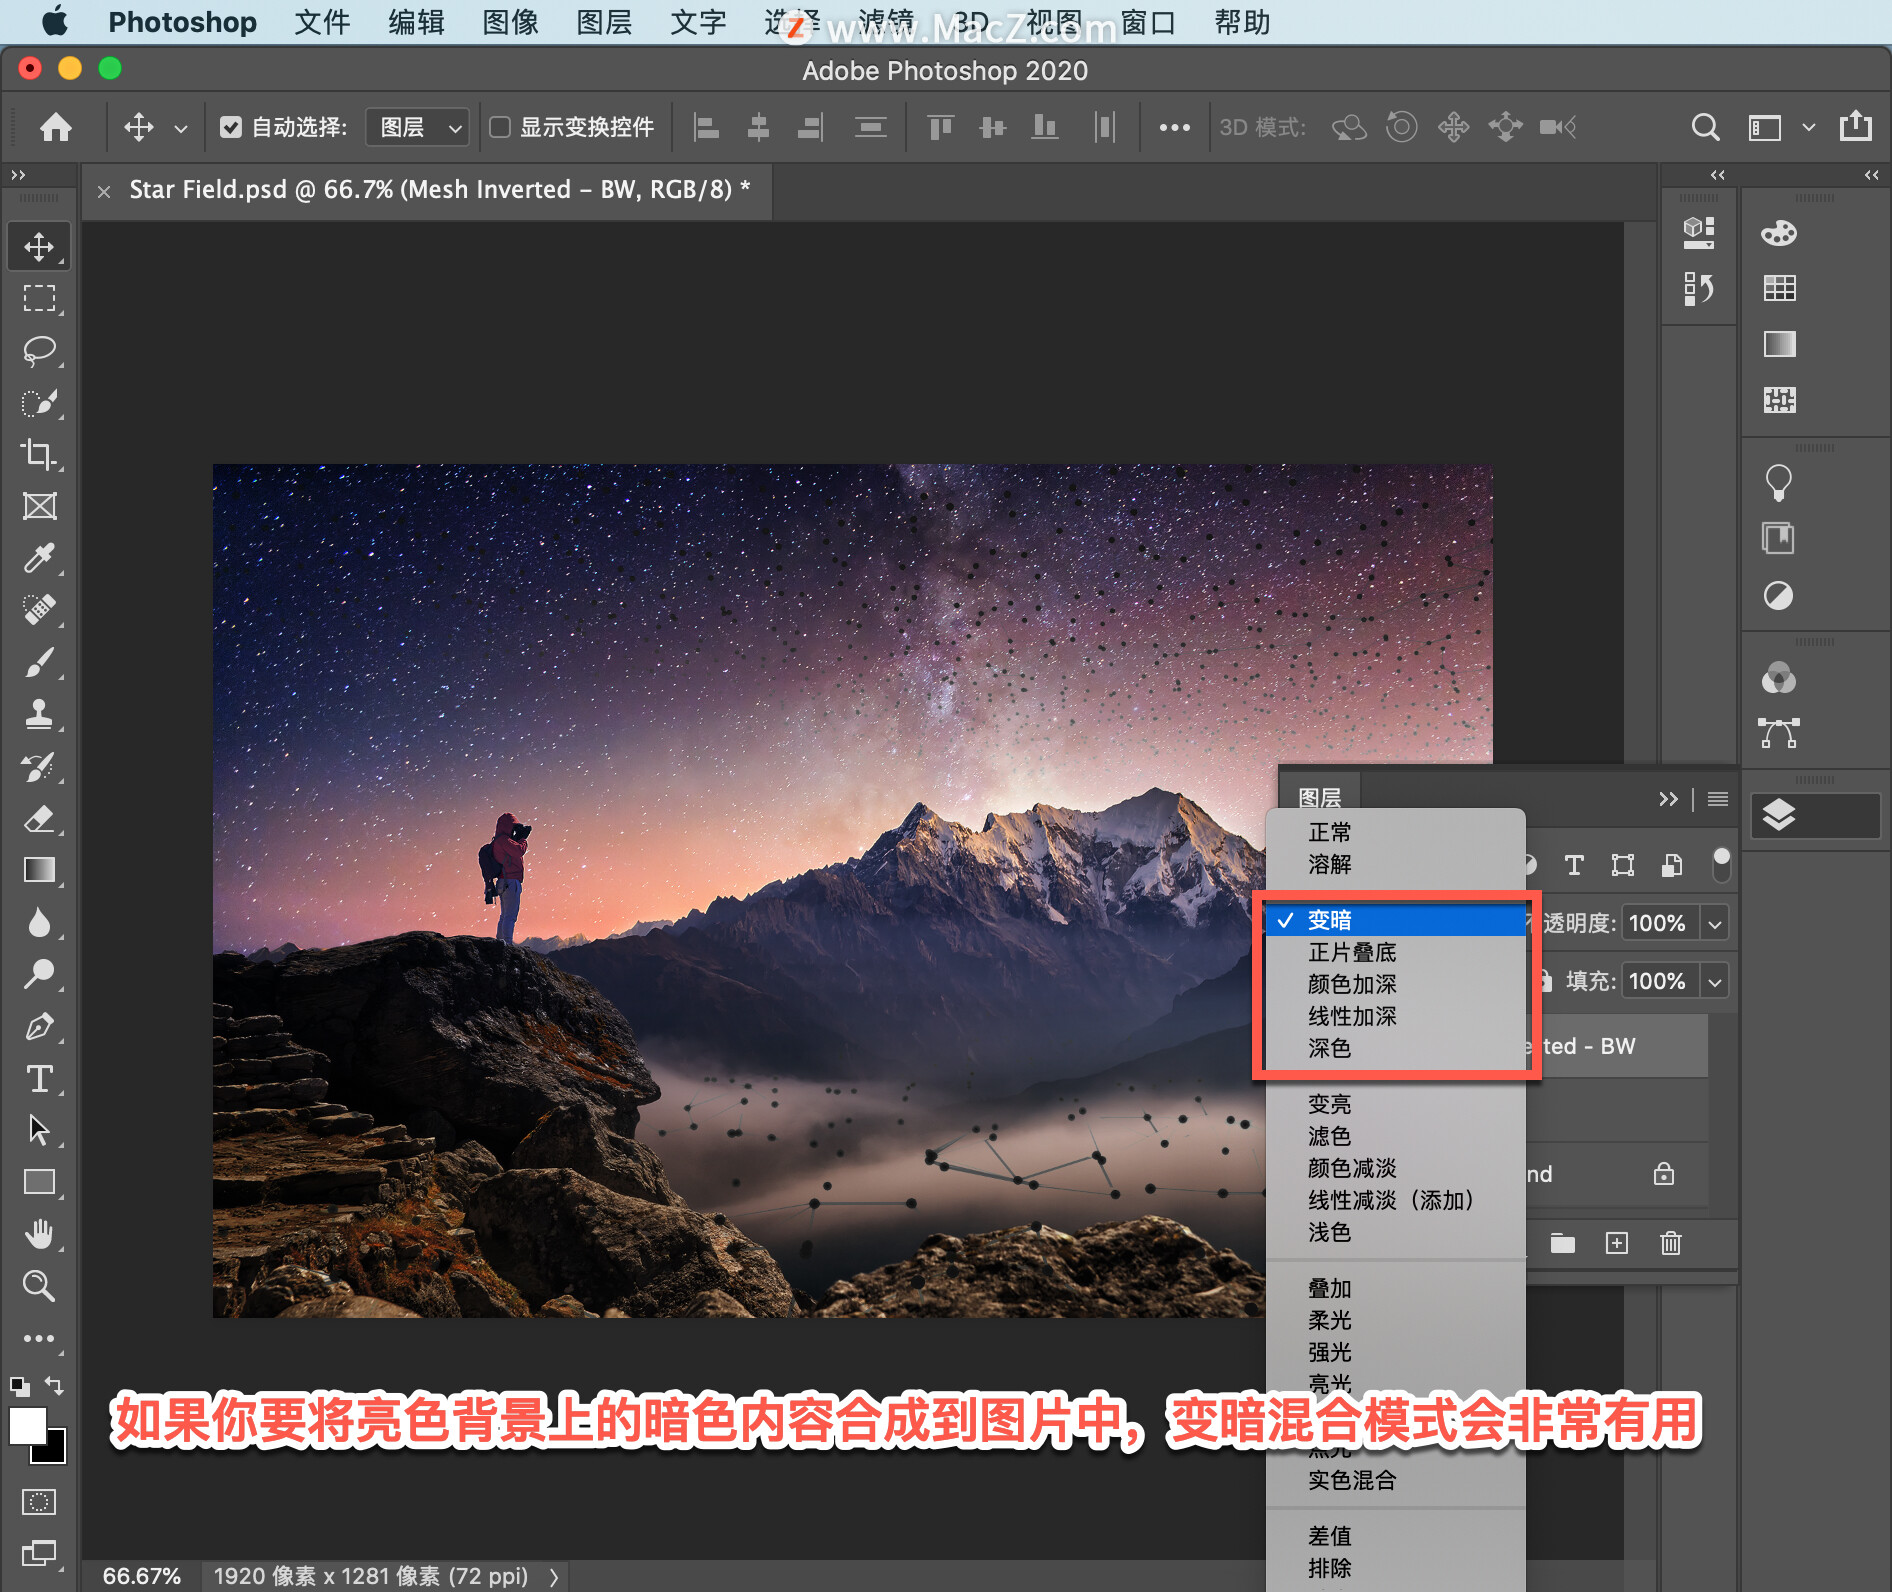The height and width of the screenshot is (1592, 1892).
Task: Expand the fill 100% dropdown arrow
Action: coord(1715,981)
